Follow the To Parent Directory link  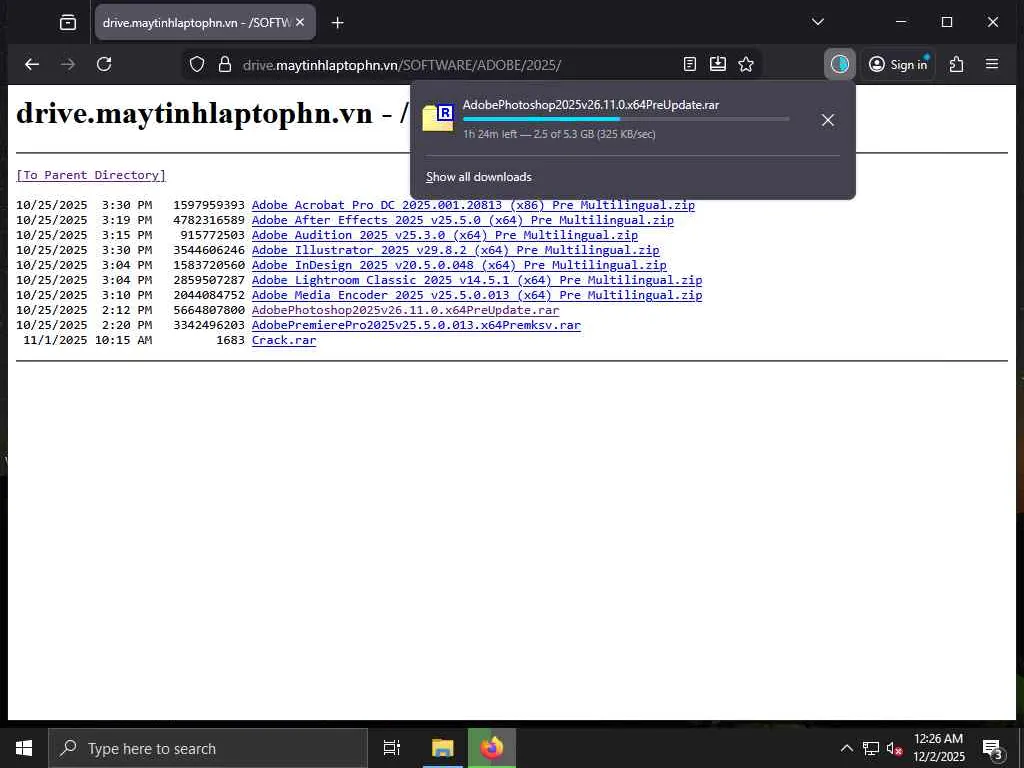[x=91, y=175]
